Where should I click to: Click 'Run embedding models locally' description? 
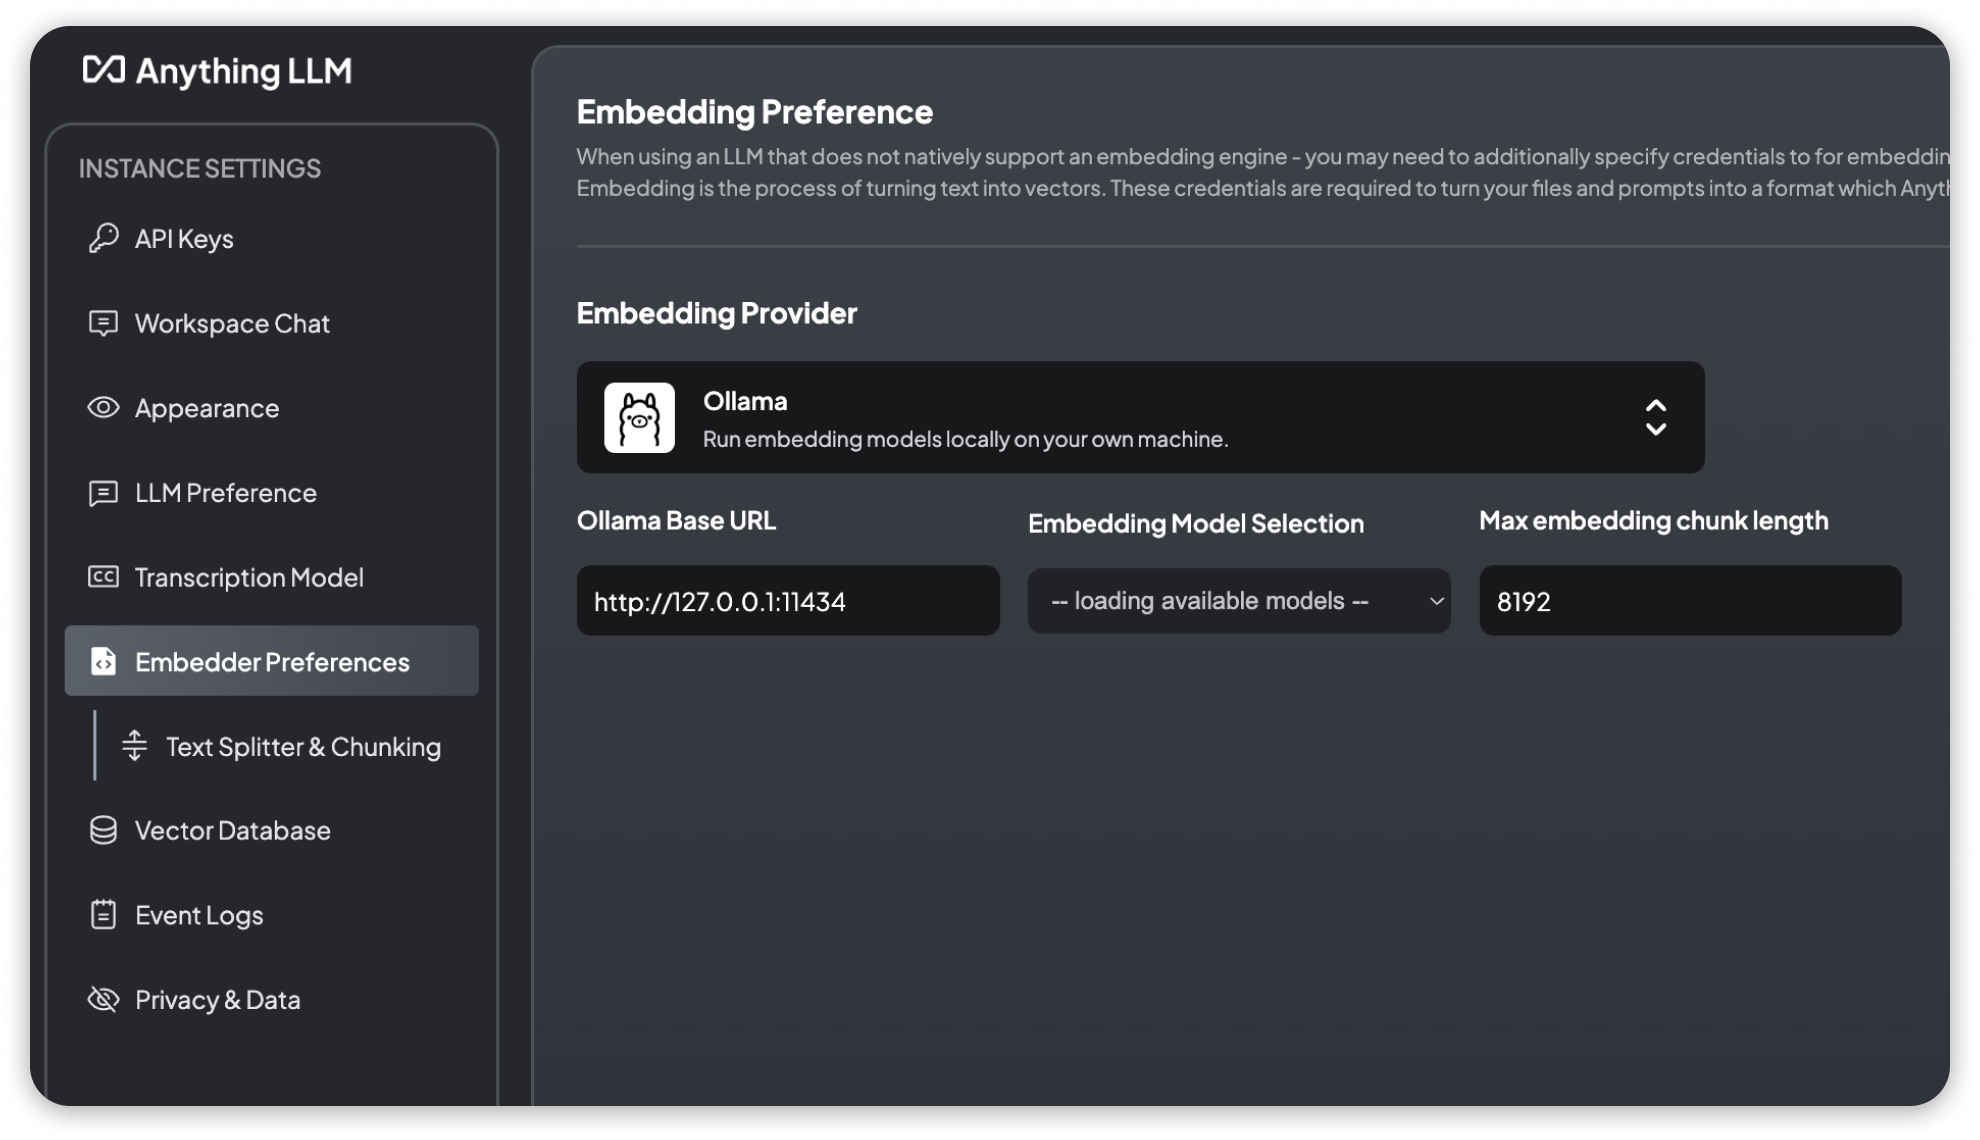coord(965,439)
